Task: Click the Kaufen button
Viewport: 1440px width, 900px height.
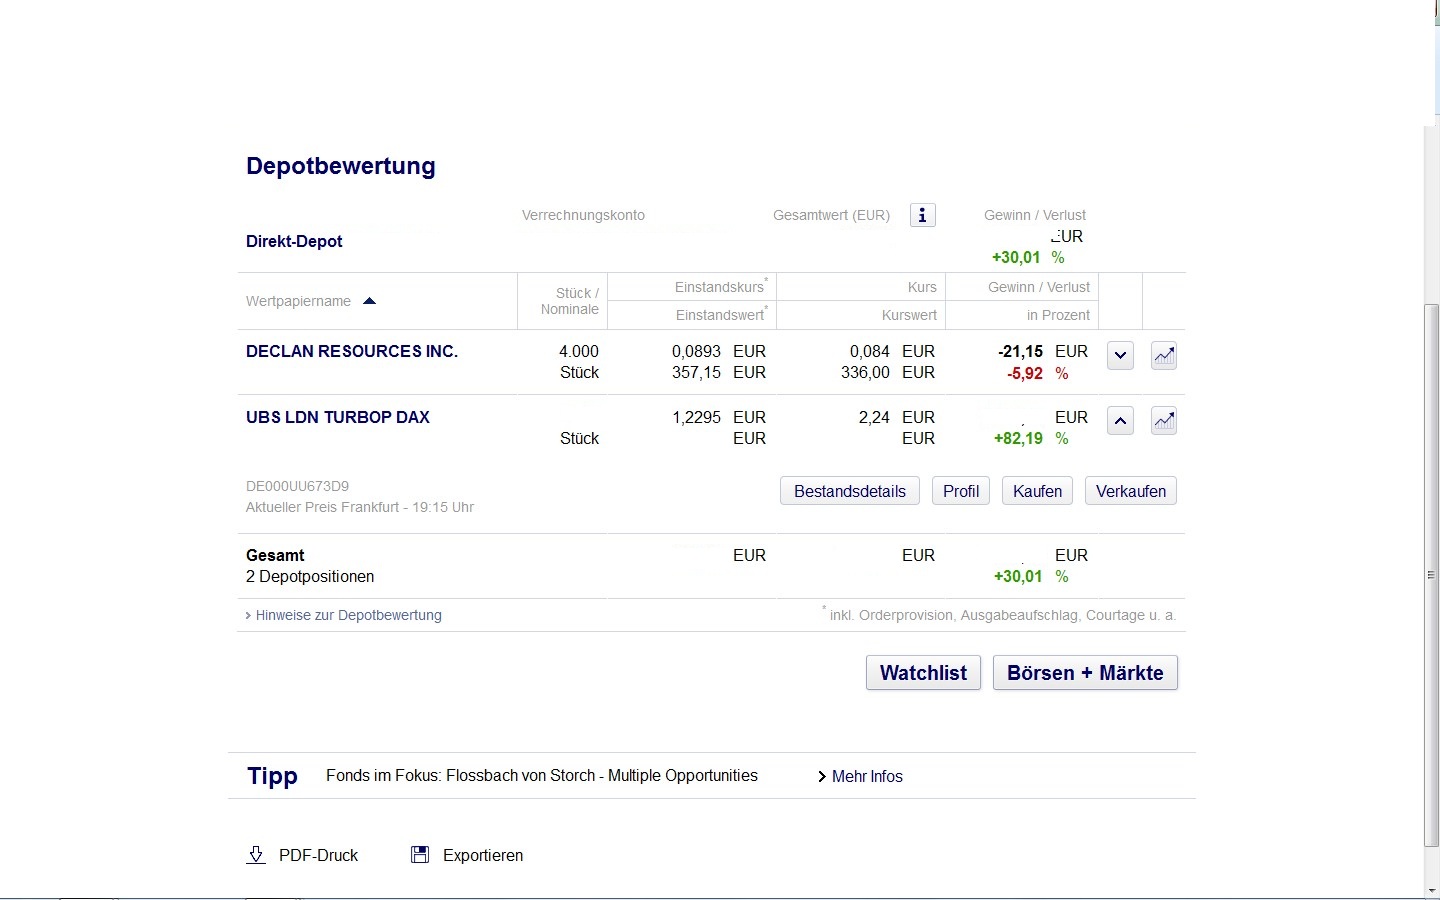Action: tap(1036, 491)
